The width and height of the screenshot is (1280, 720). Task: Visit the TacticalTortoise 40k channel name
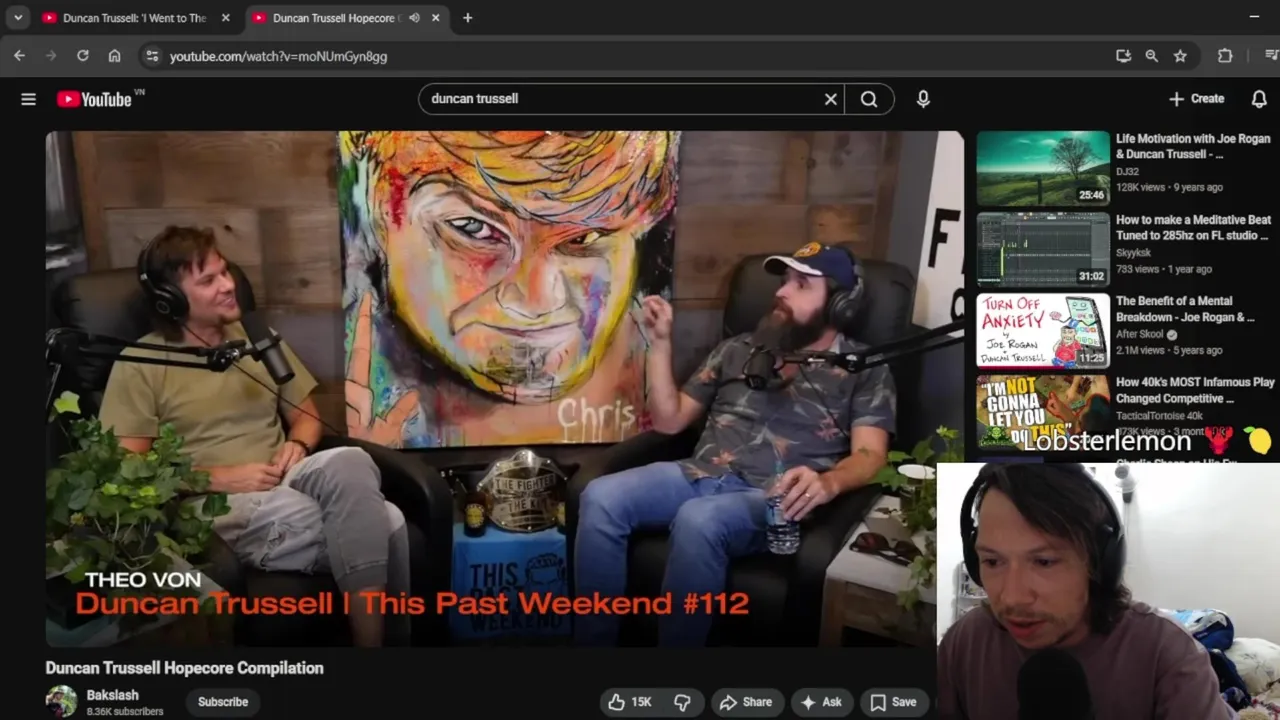coord(1160,415)
